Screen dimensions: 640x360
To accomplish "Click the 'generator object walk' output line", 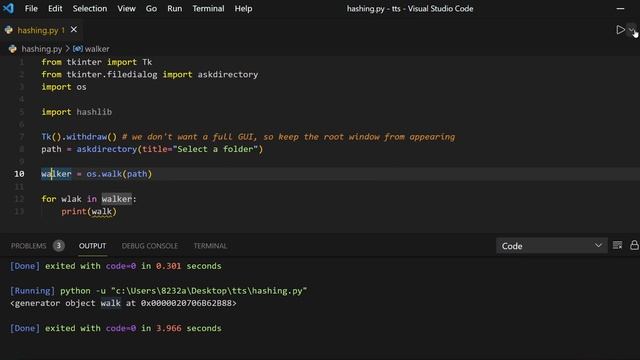I will (123, 303).
